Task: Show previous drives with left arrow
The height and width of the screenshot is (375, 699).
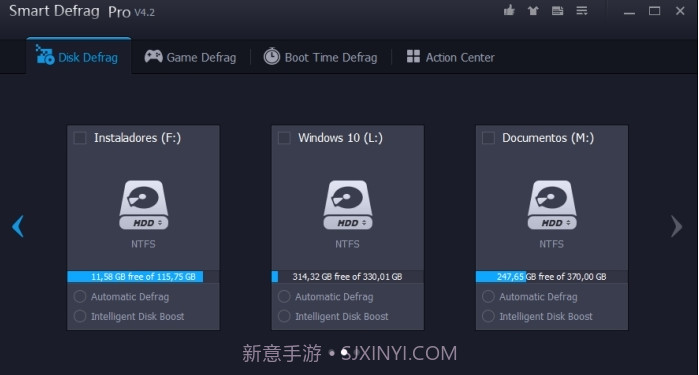Action: (18, 226)
